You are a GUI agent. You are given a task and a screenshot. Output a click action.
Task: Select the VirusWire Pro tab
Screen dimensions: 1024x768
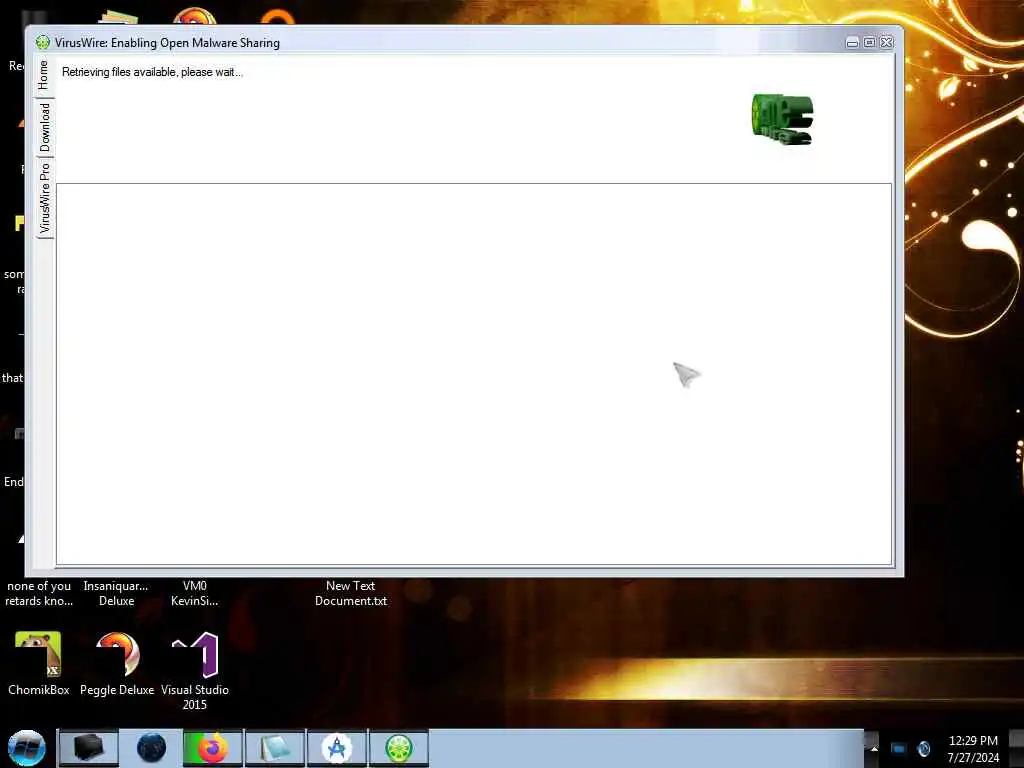44,198
